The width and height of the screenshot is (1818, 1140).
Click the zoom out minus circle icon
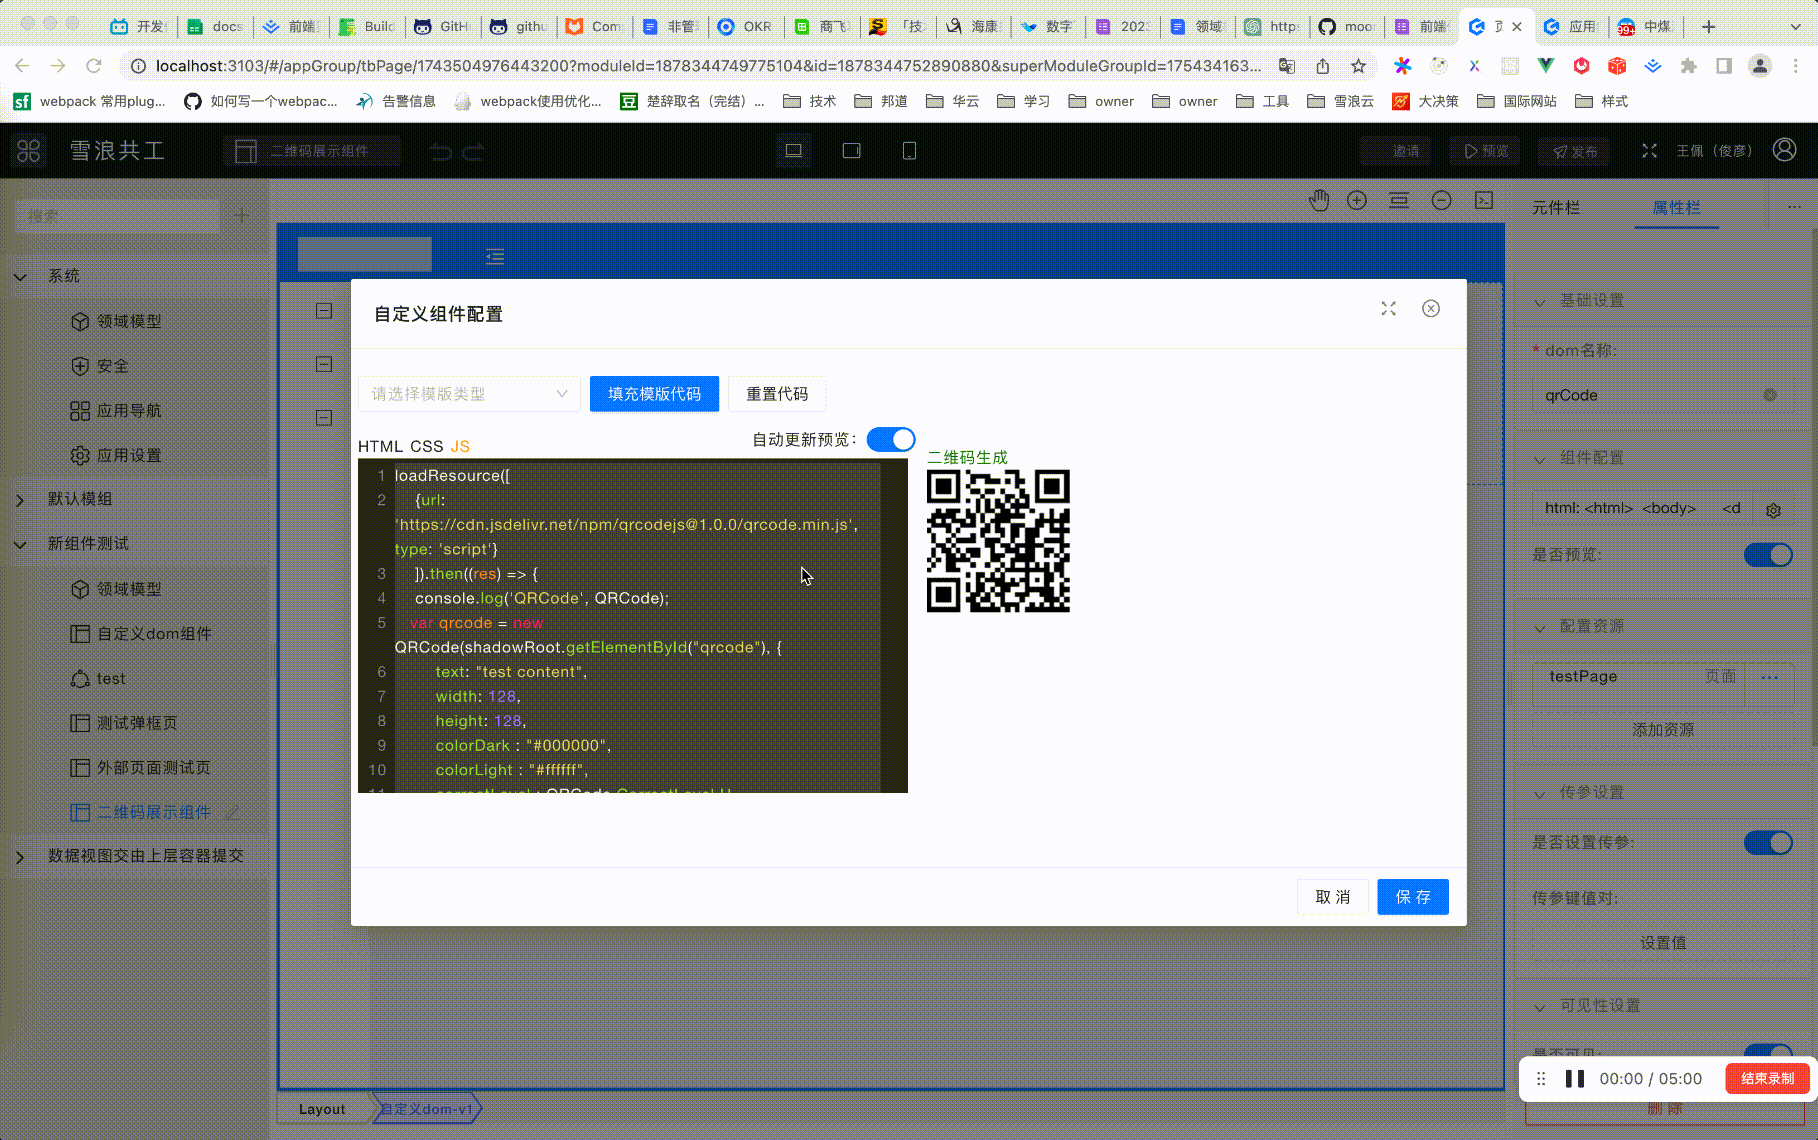[x=1441, y=200]
